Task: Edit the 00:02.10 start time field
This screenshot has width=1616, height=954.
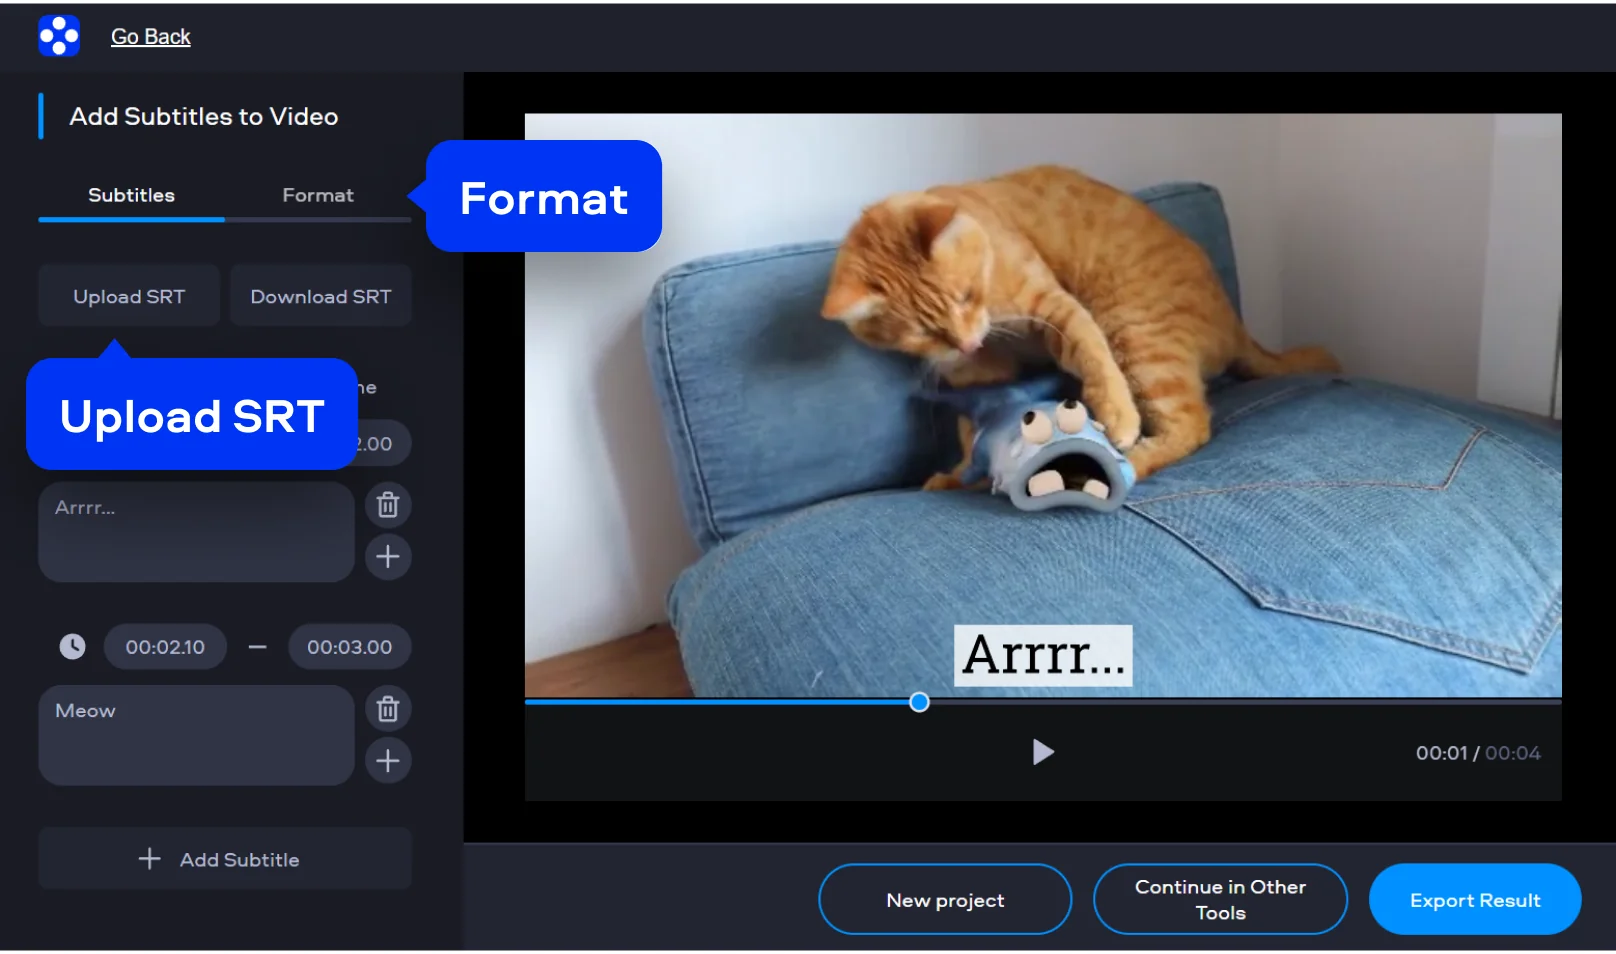Action: pos(165,647)
